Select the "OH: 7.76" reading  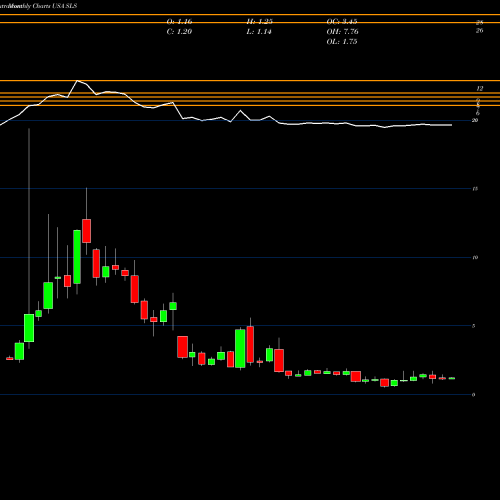tap(343, 32)
